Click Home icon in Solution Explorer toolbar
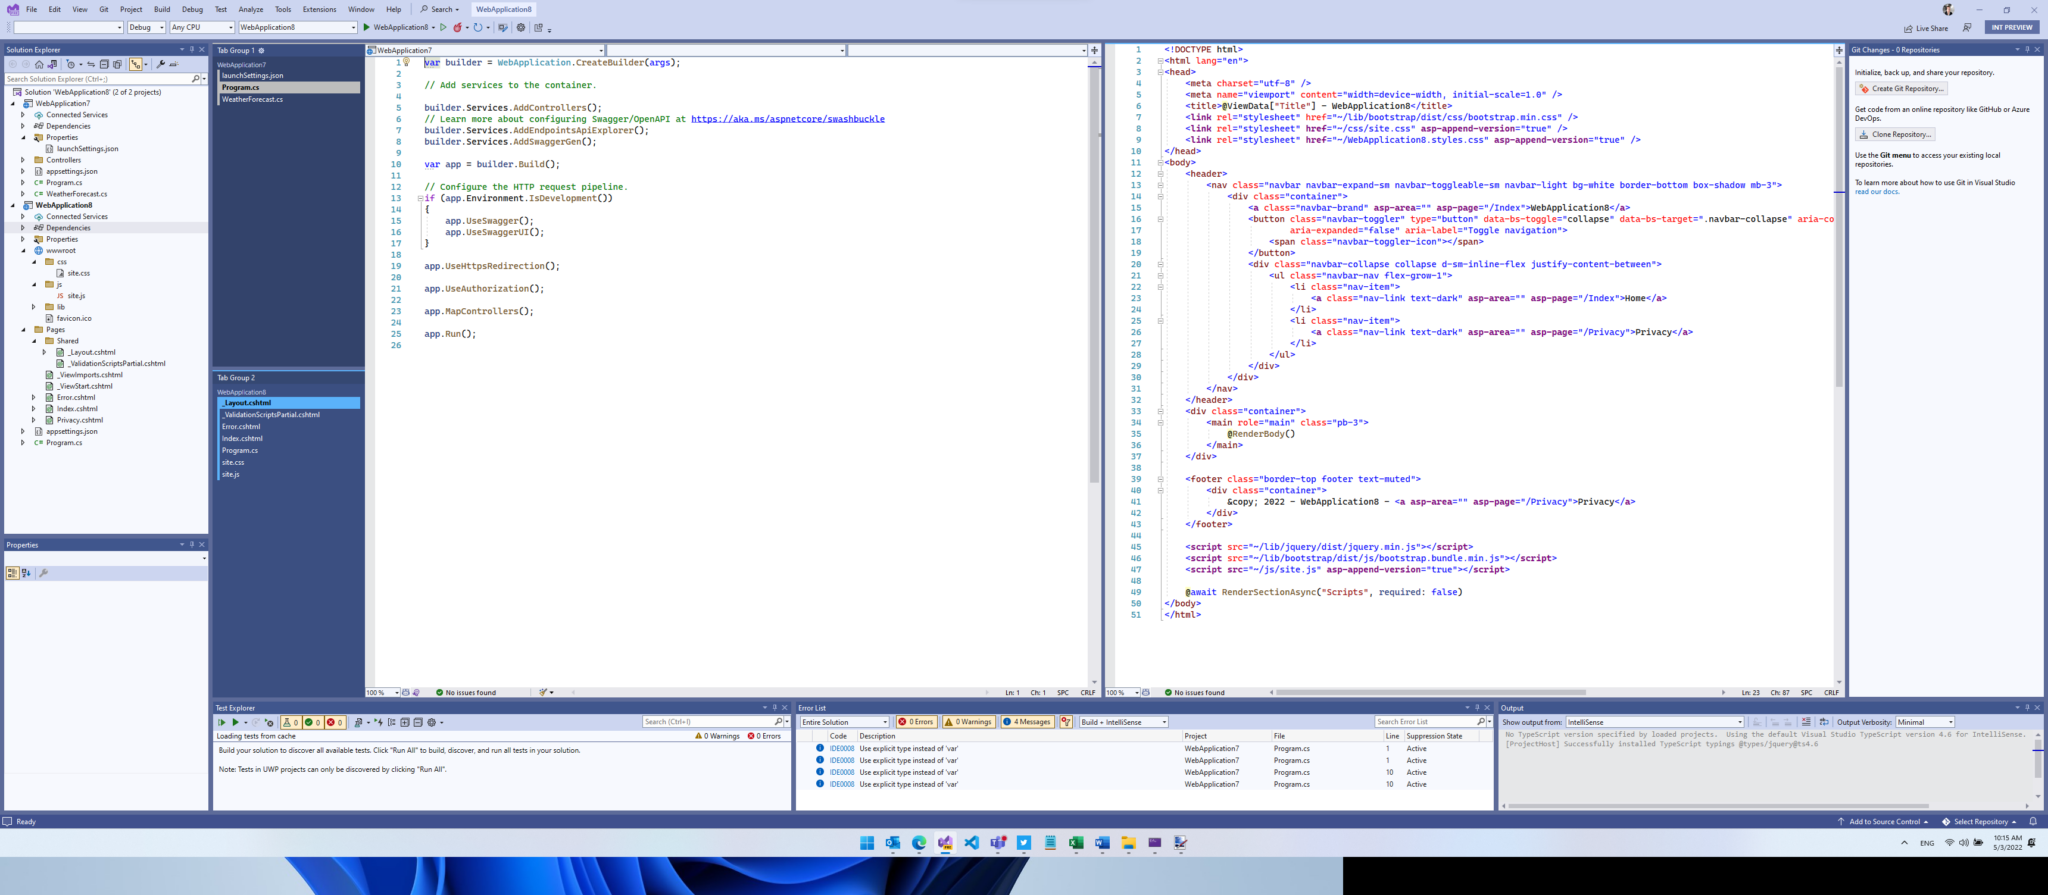Screen dimensions: 2048x895 pyautogui.click(x=39, y=64)
